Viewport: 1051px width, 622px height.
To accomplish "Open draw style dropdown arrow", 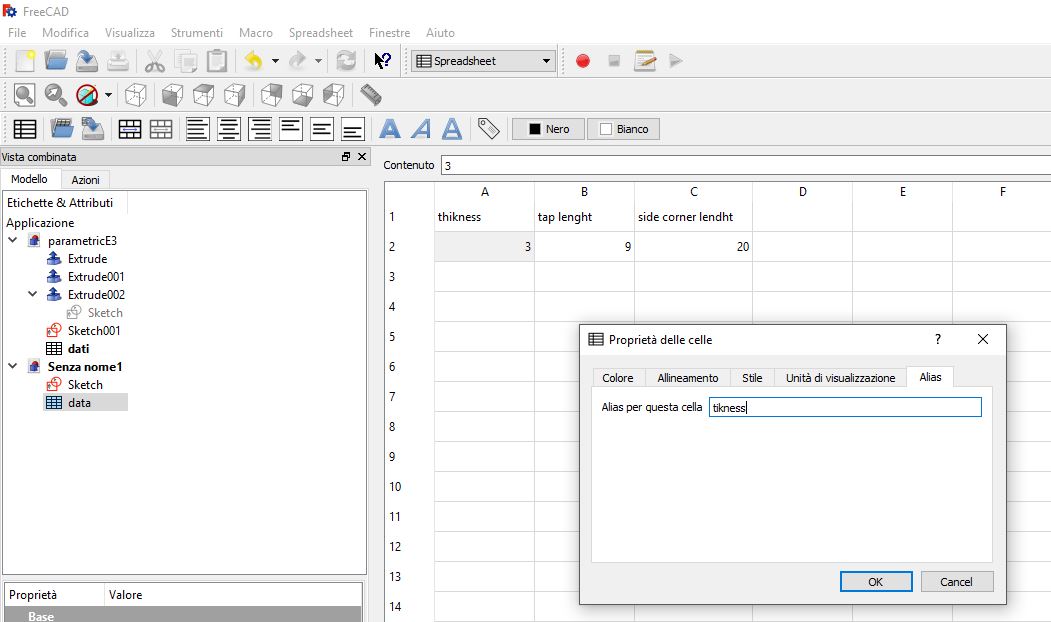I will (109, 95).
